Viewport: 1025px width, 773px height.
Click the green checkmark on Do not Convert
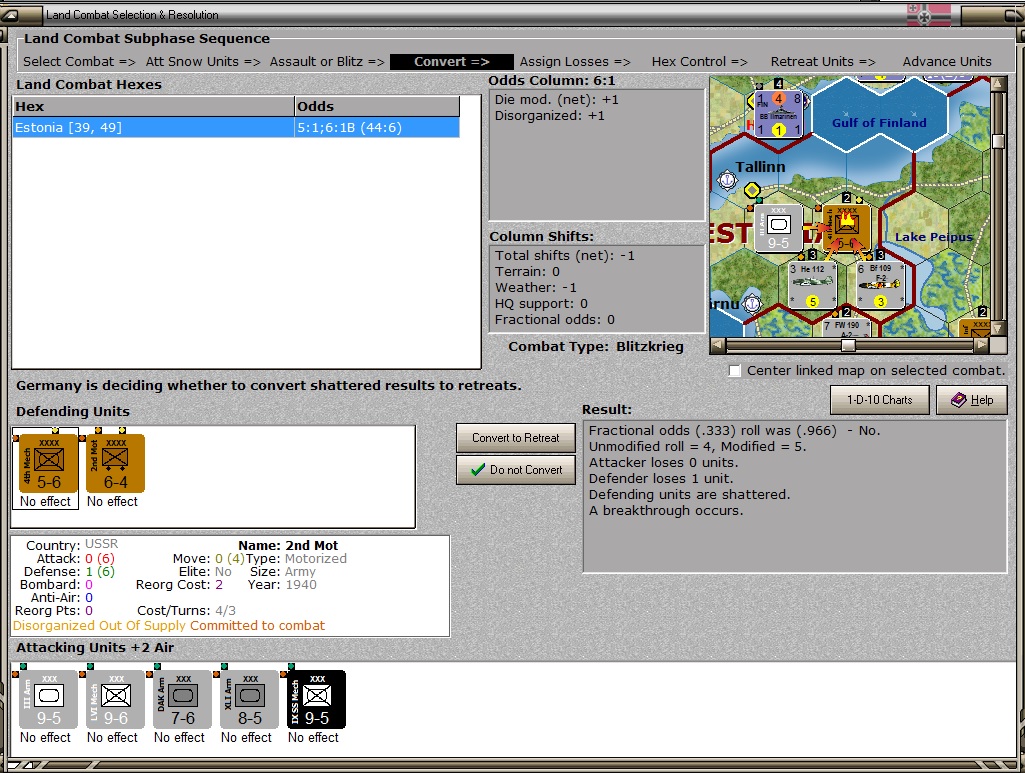(x=478, y=469)
